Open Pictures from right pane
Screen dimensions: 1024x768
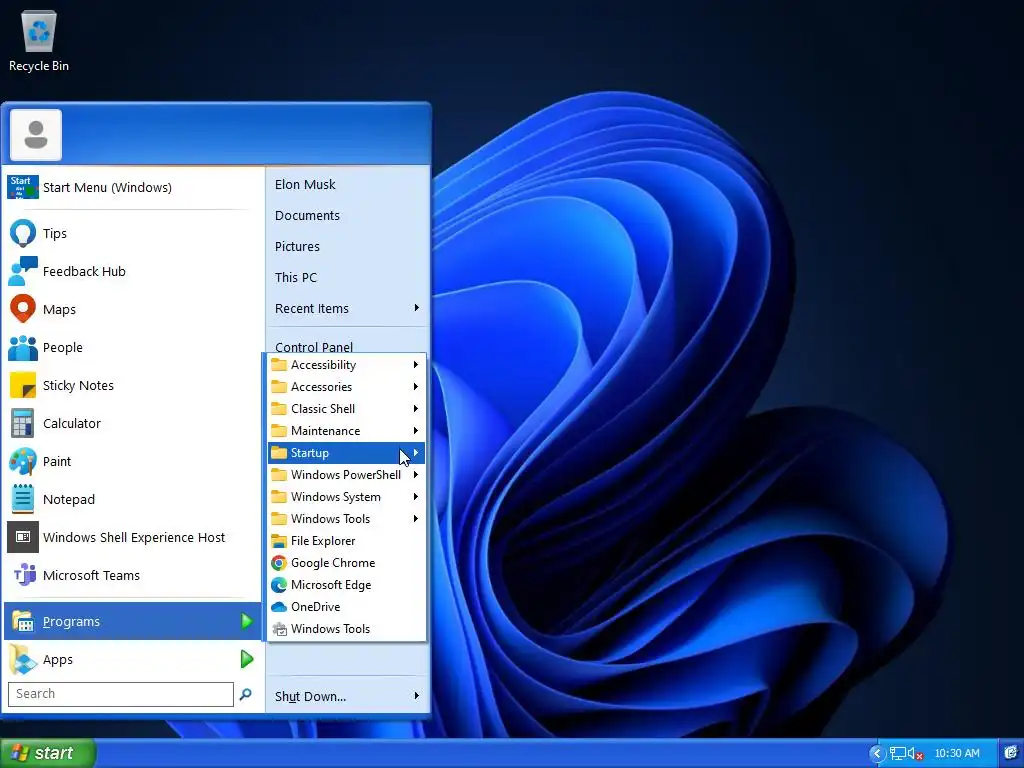tap(297, 246)
